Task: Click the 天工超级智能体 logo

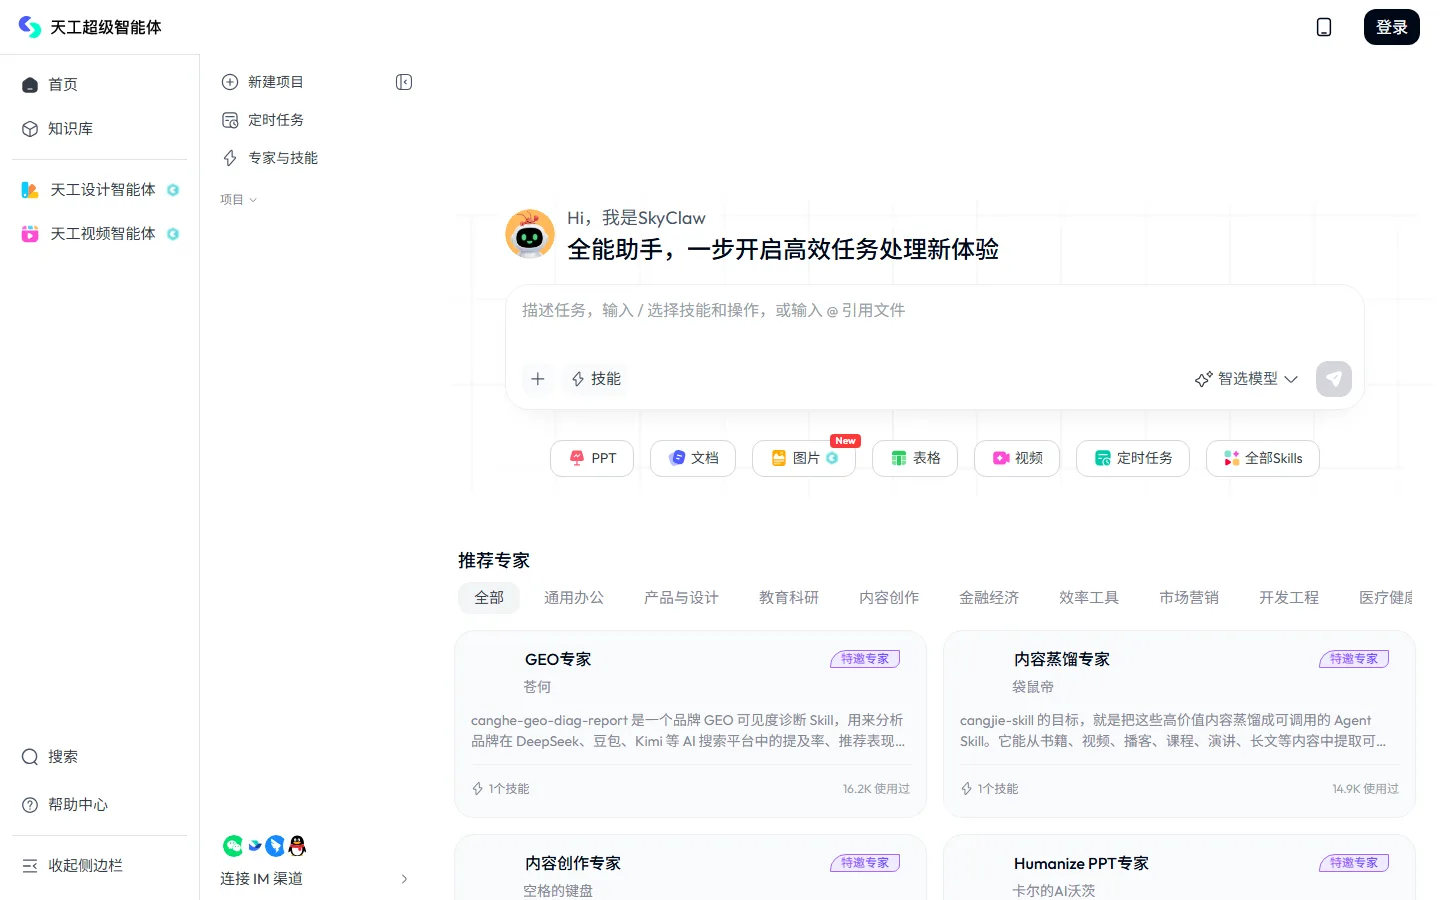Action: pyautogui.click(x=90, y=27)
